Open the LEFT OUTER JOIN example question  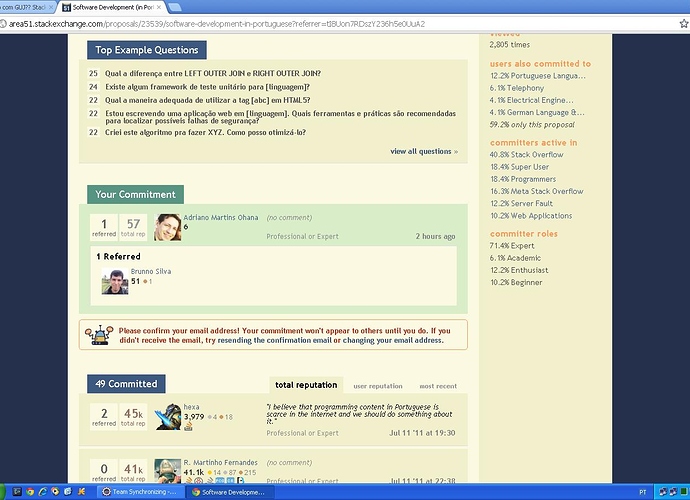[213, 74]
